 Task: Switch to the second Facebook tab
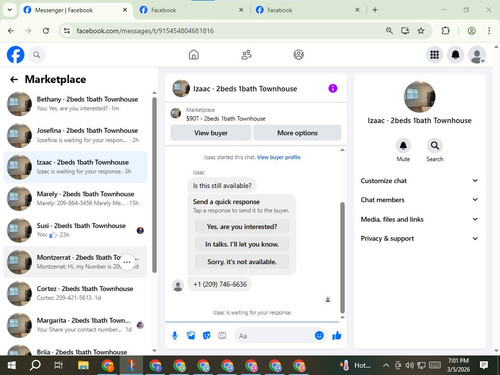tap(191, 10)
